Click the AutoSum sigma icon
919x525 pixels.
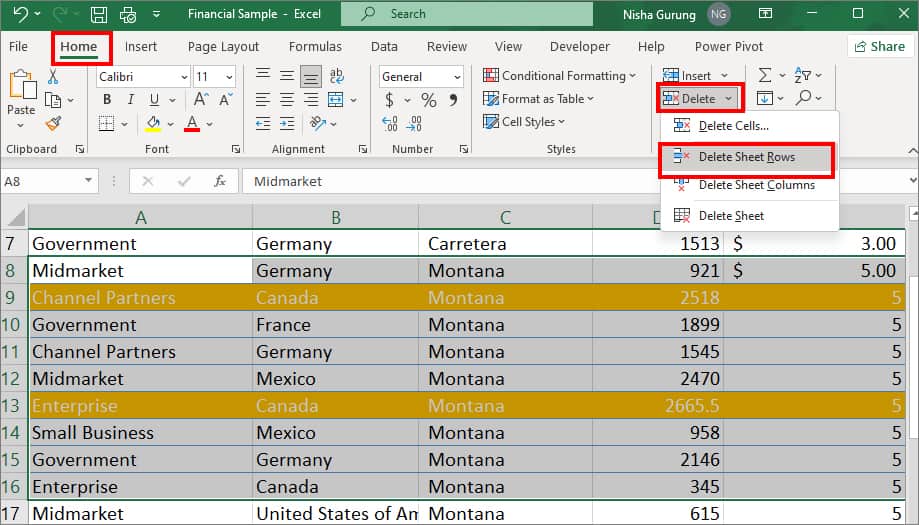point(764,75)
